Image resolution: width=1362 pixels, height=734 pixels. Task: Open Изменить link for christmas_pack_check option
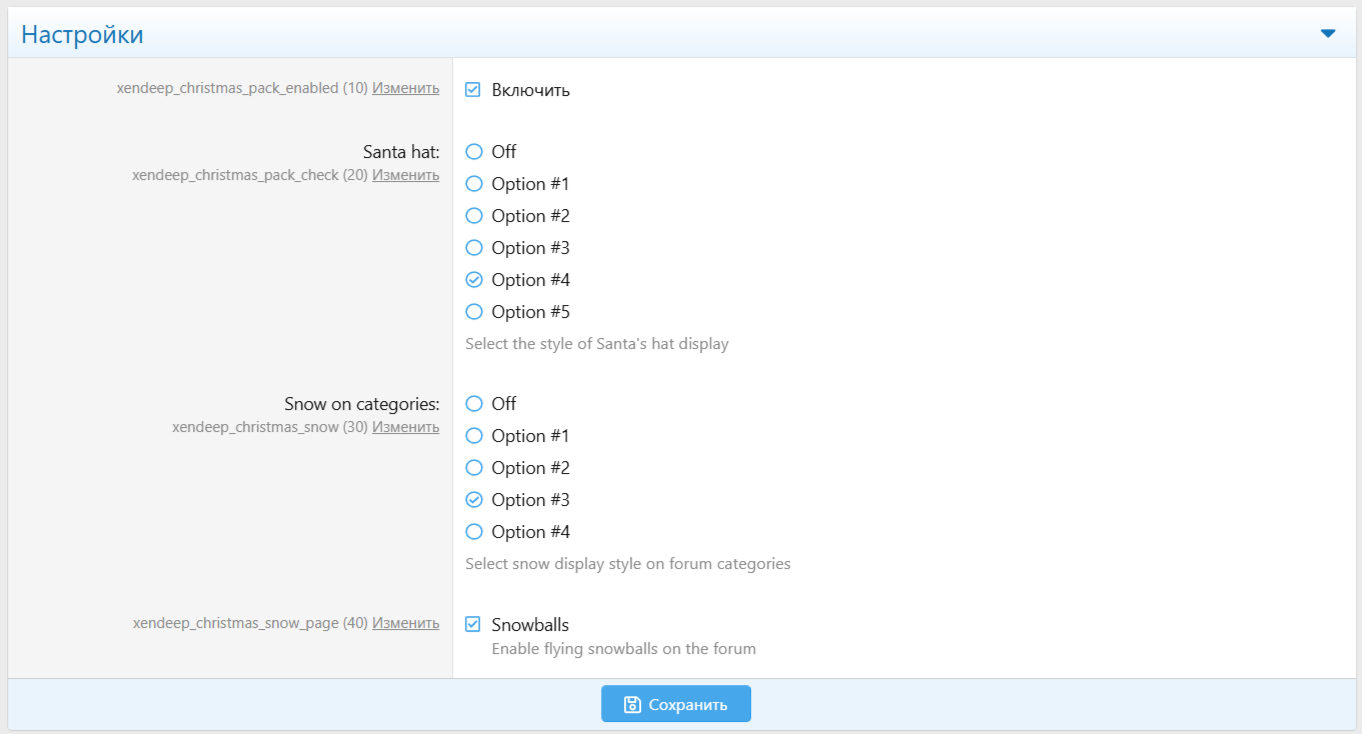pos(405,175)
